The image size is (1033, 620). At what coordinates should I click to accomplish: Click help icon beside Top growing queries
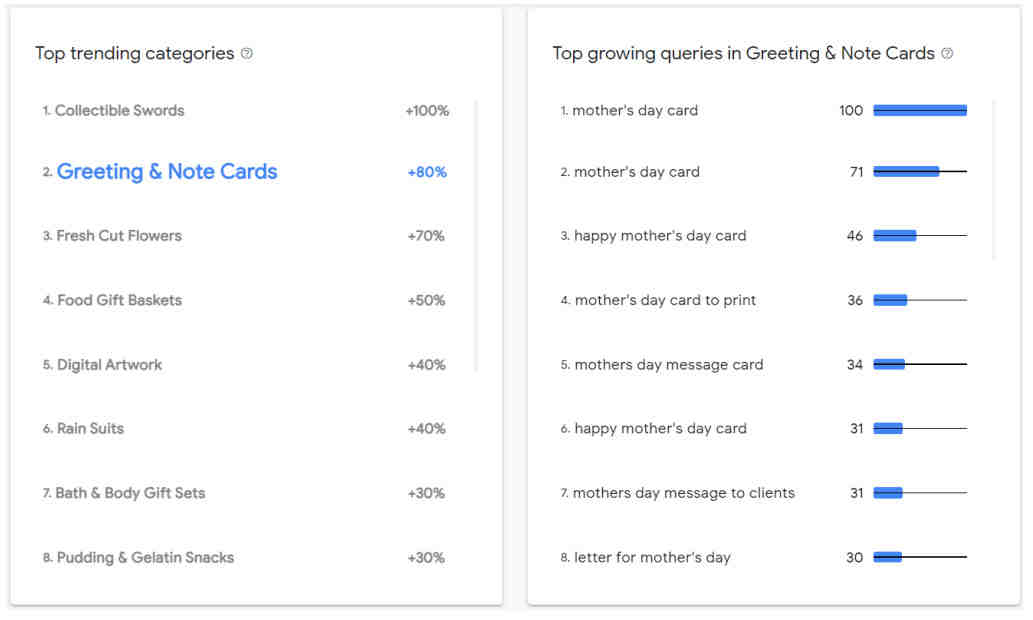pos(947,53)
